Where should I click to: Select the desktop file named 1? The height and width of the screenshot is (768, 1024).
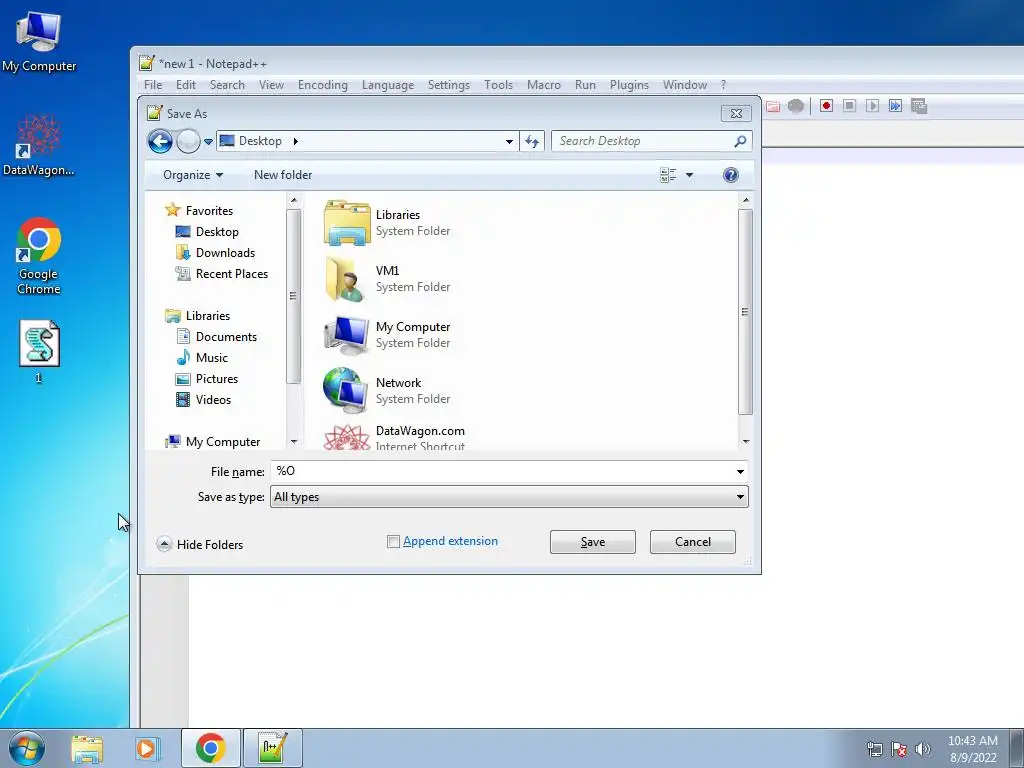[39, 351]
